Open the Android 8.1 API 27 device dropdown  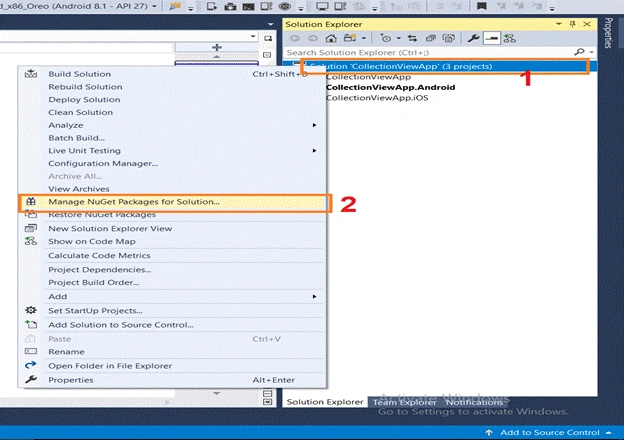pos(154,6)
